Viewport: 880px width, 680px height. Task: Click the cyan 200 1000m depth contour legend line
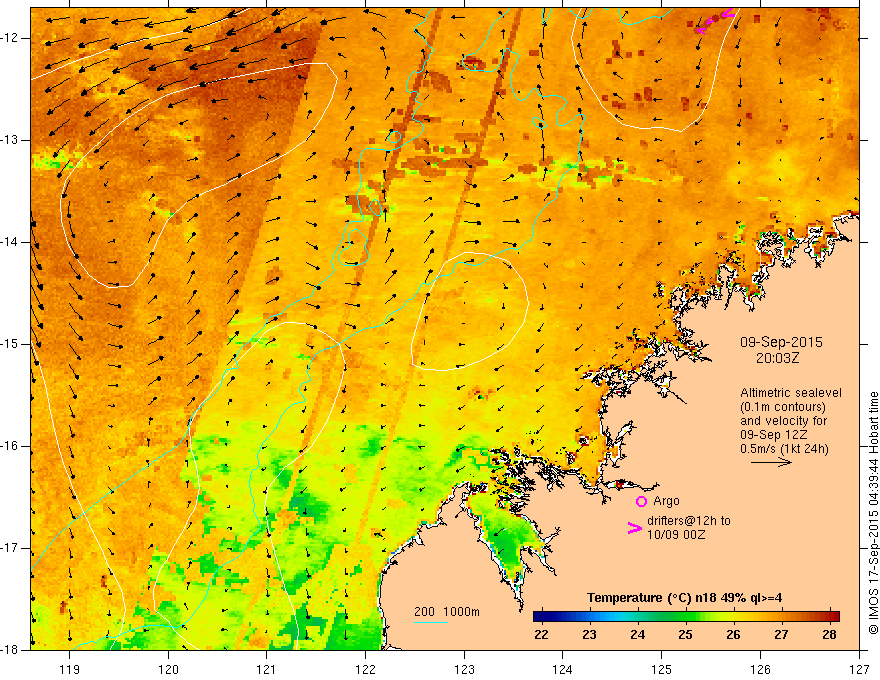click(430, 622)
